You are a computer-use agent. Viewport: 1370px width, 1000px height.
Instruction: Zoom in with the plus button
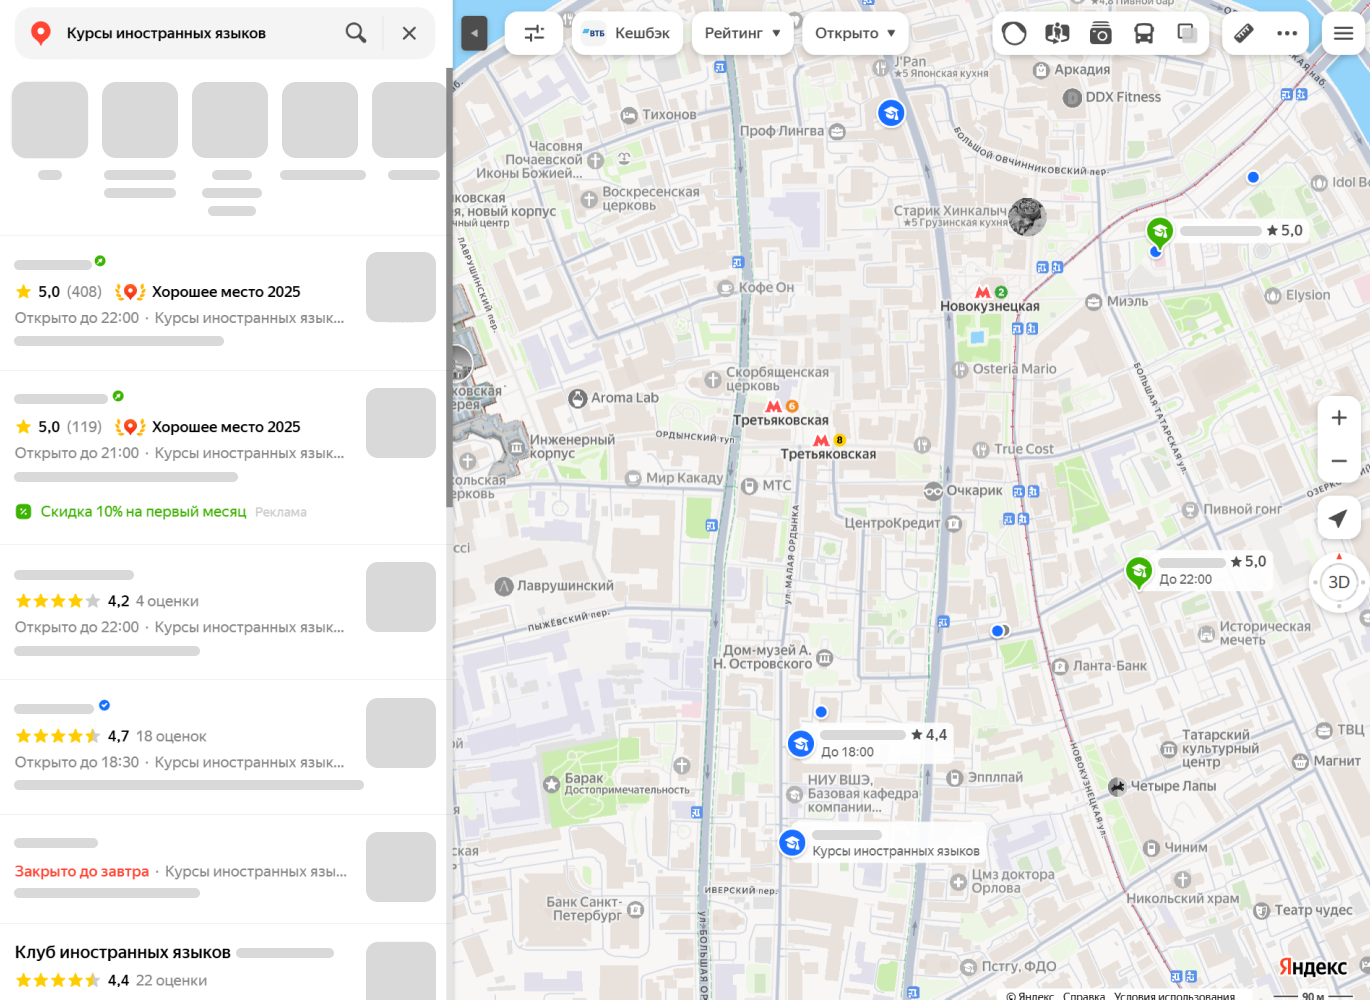[x=1339, y=418]
